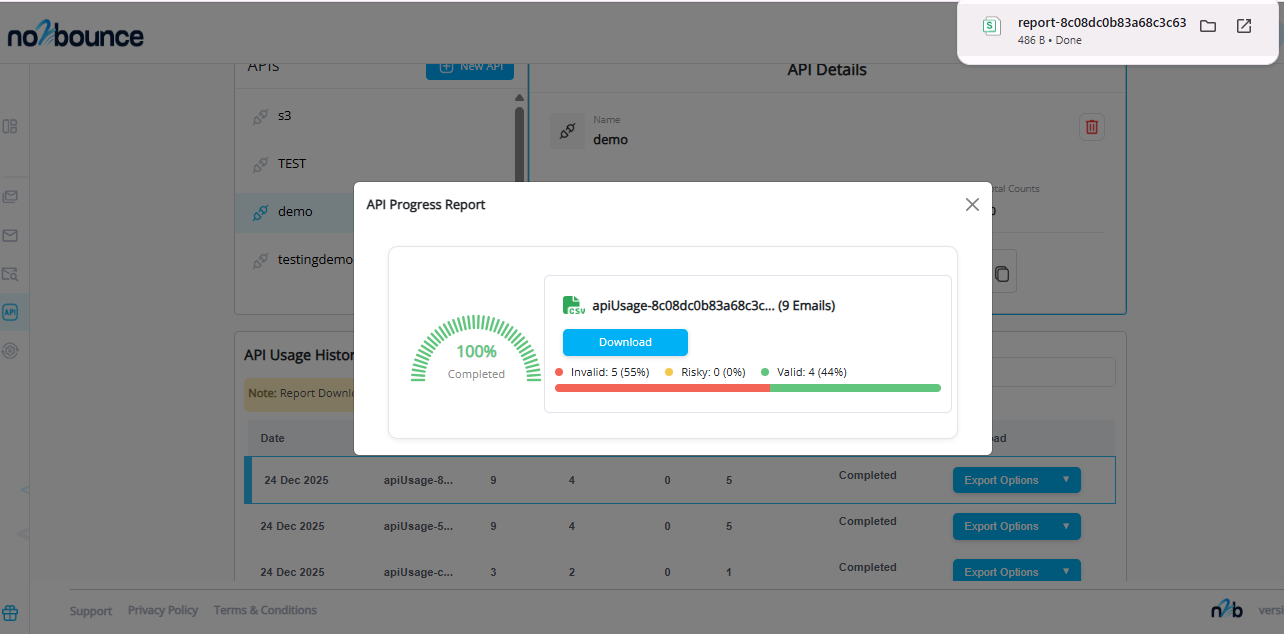Open Terms & Conditions page
This screenshot has height=634, width=1284.
(x=264, y=610)
